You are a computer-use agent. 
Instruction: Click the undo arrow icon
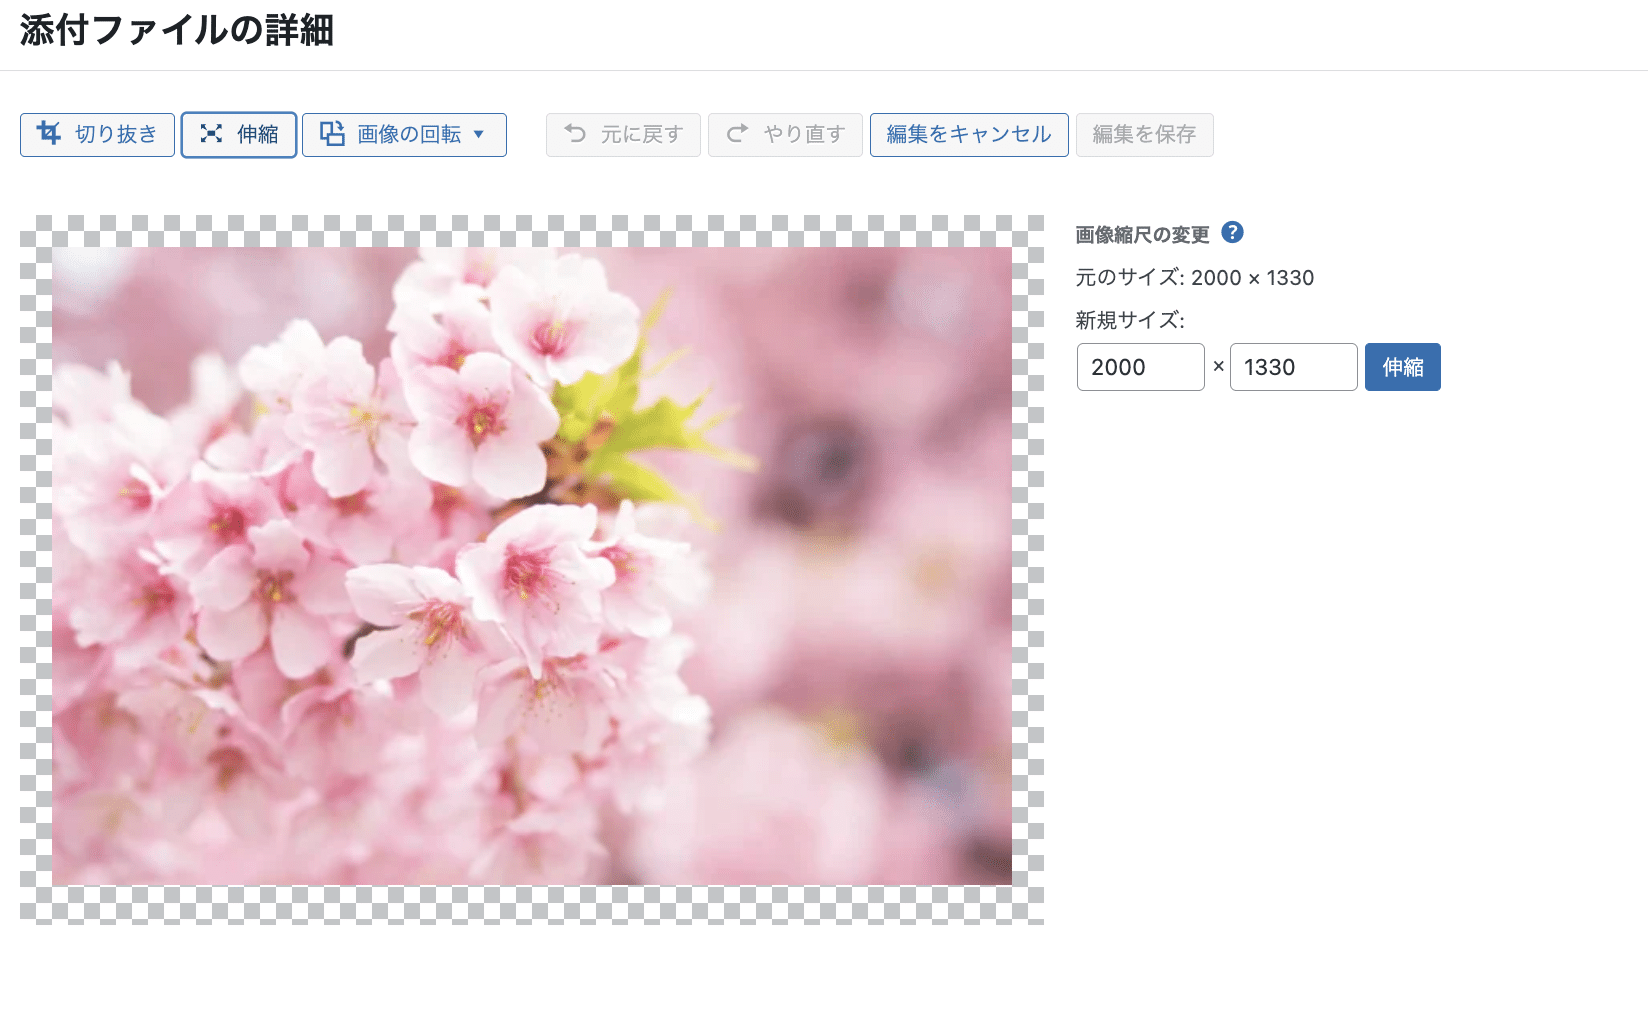coord(575,134)
